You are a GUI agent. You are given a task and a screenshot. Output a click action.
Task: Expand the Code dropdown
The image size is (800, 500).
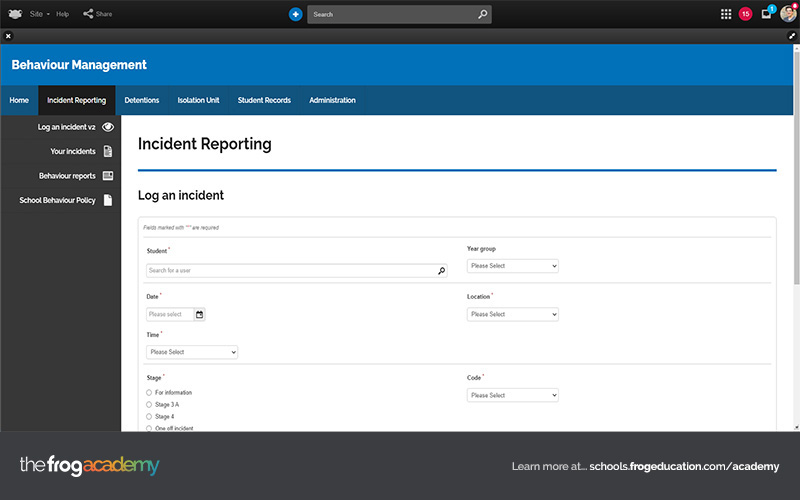click(x=513, y=395)
